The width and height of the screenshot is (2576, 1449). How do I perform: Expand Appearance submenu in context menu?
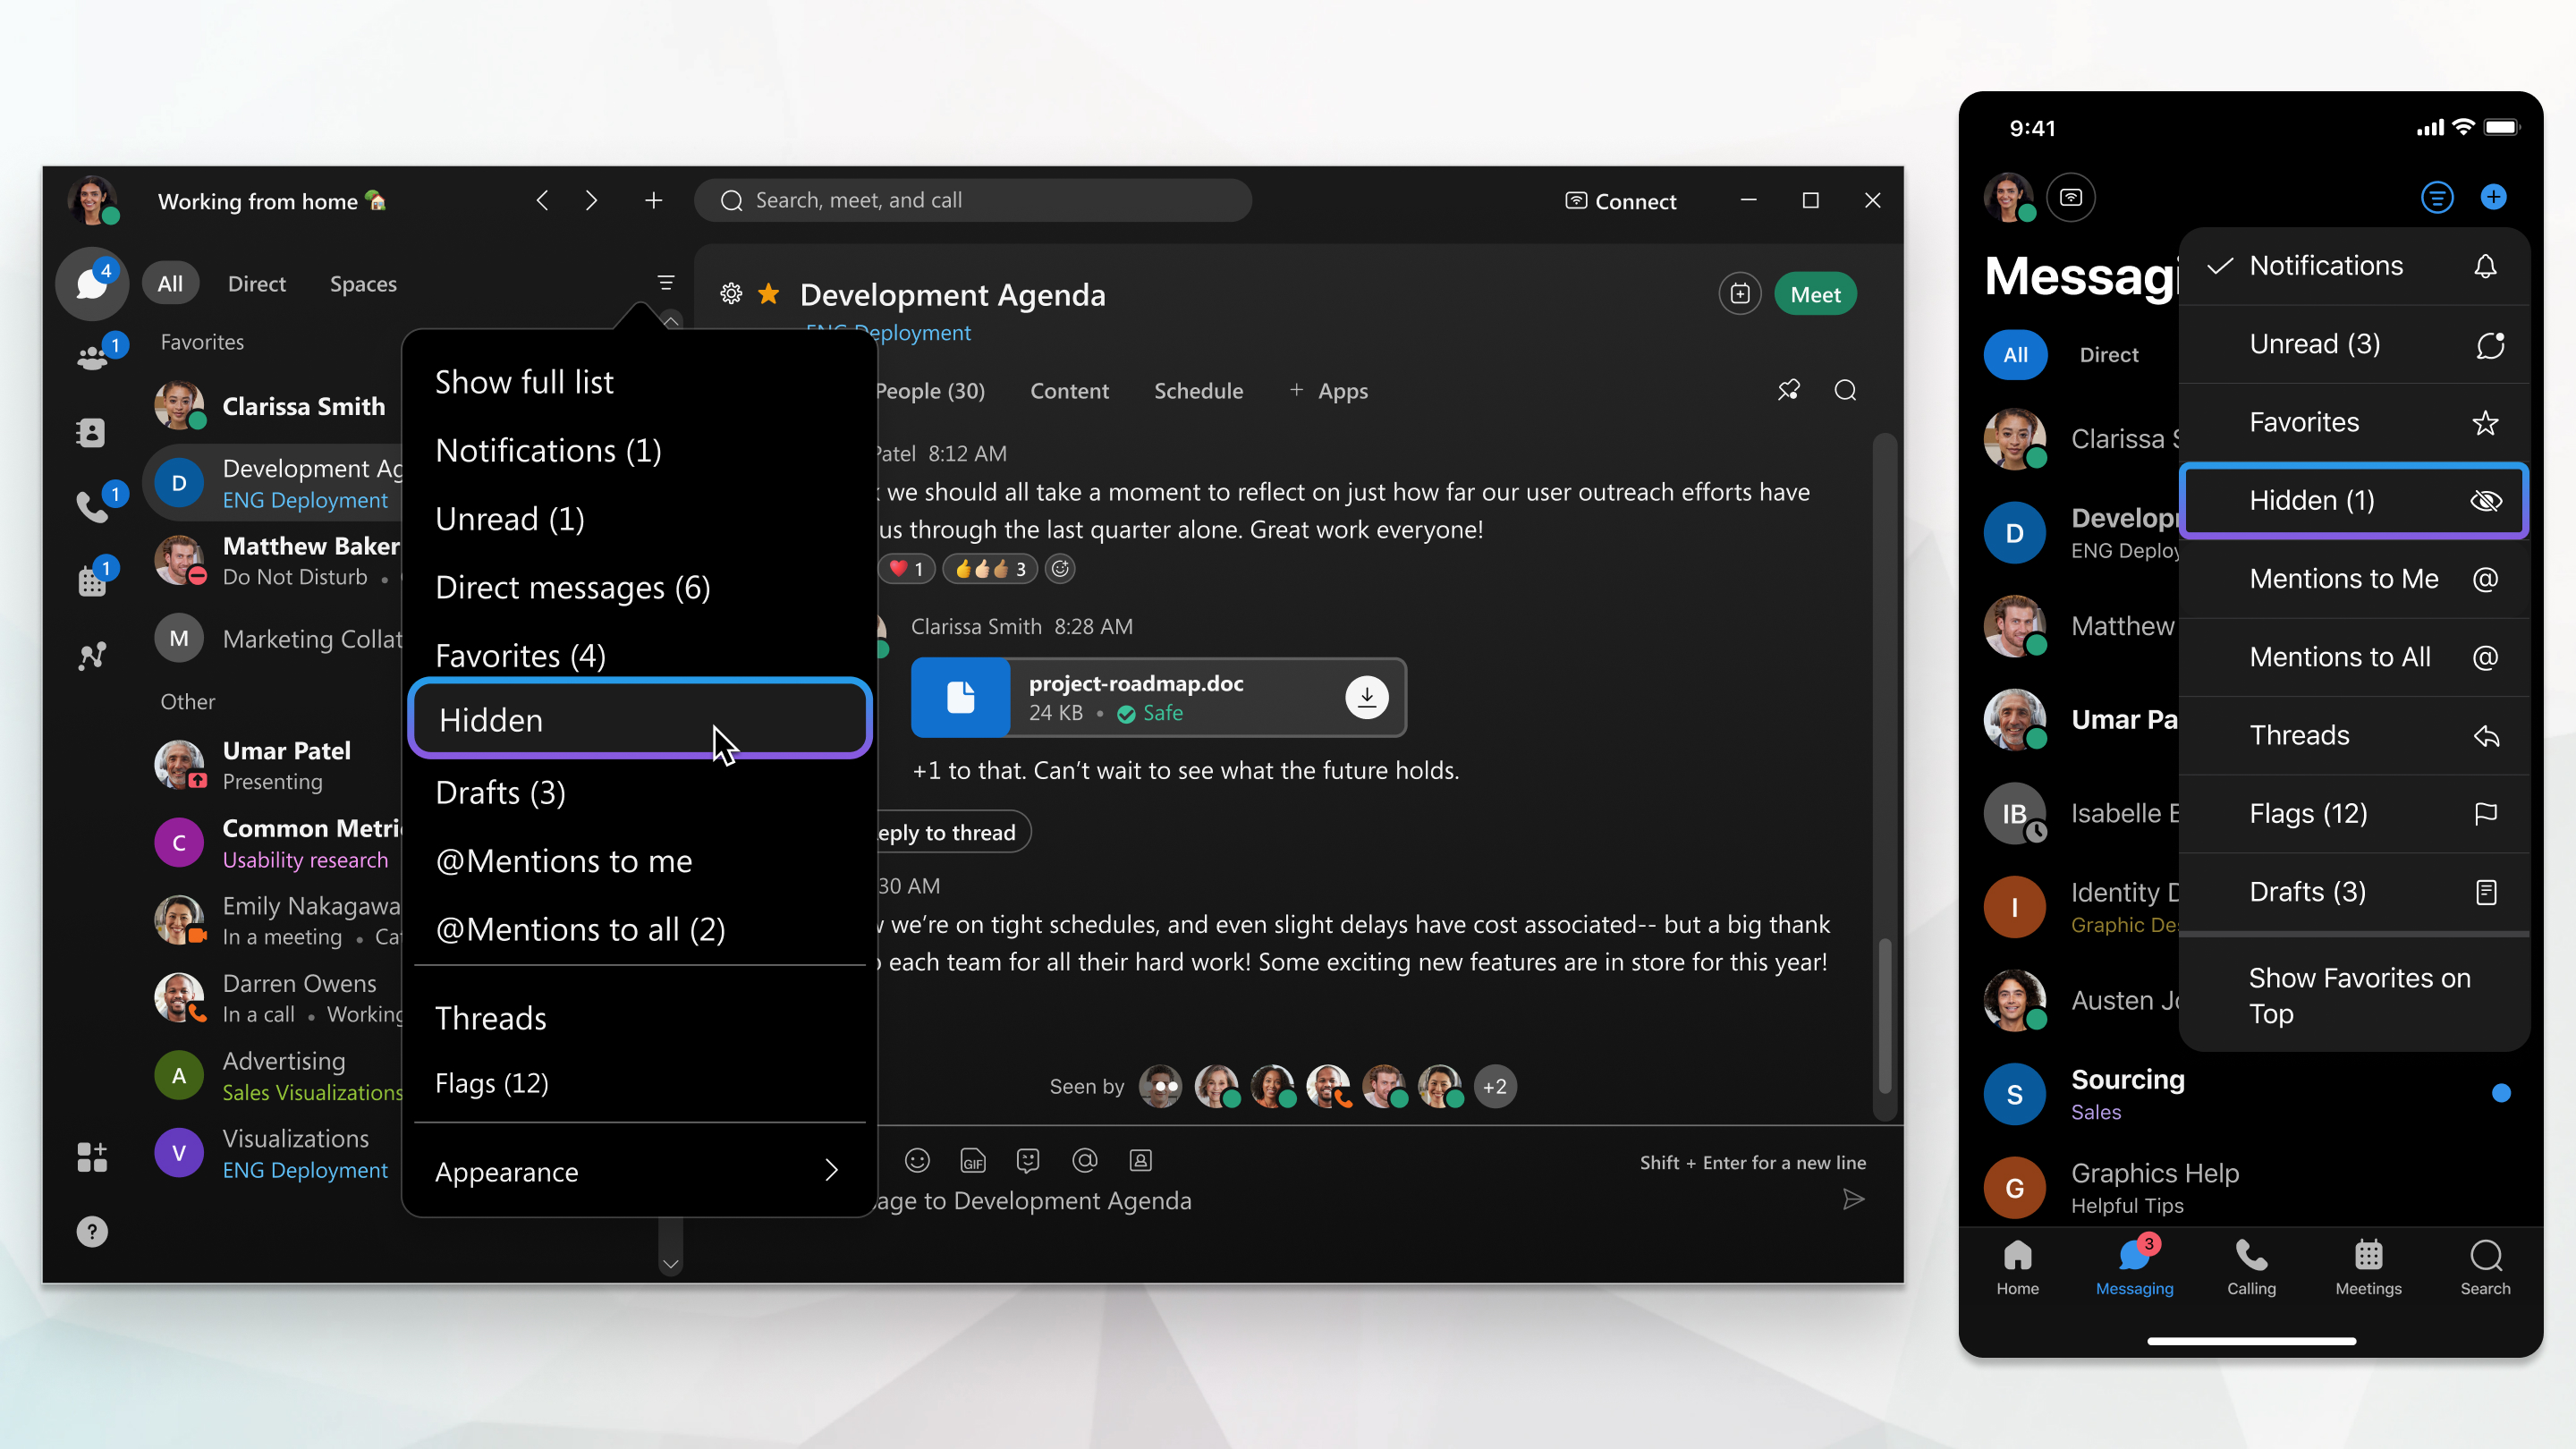click(x=639, y=1169)
